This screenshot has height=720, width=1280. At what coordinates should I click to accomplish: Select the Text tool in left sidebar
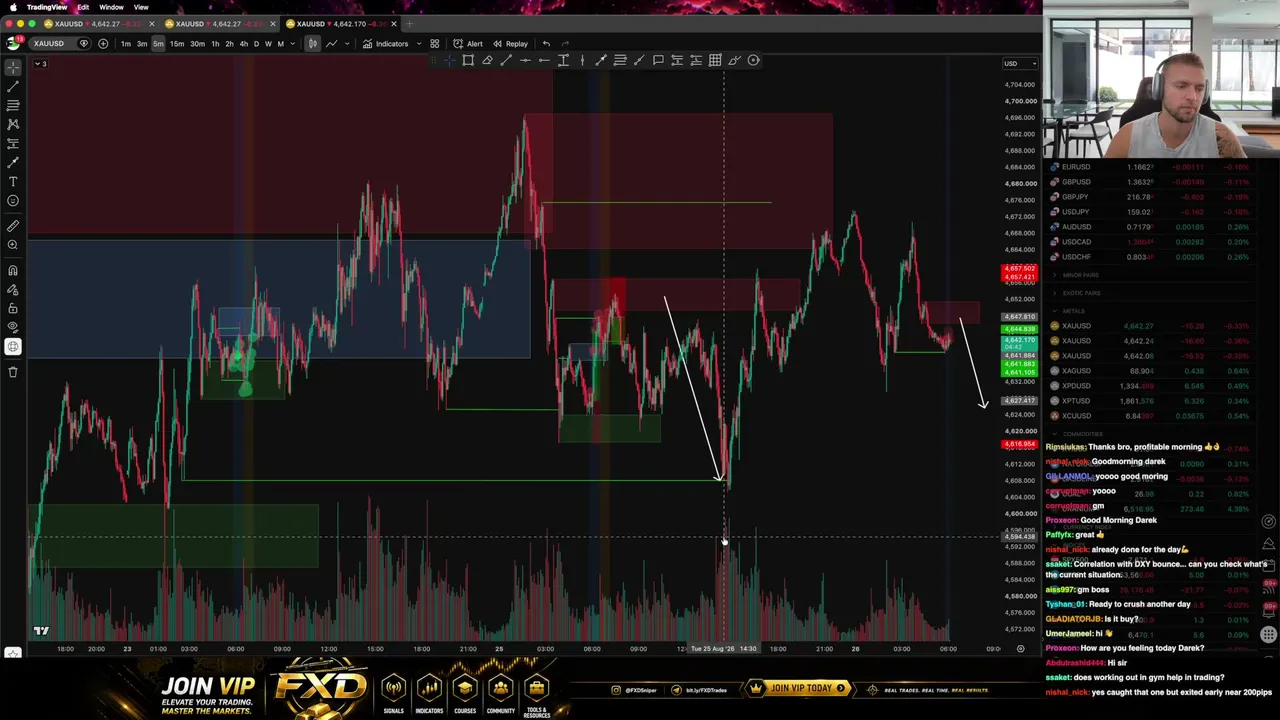[x=13, y=181]
